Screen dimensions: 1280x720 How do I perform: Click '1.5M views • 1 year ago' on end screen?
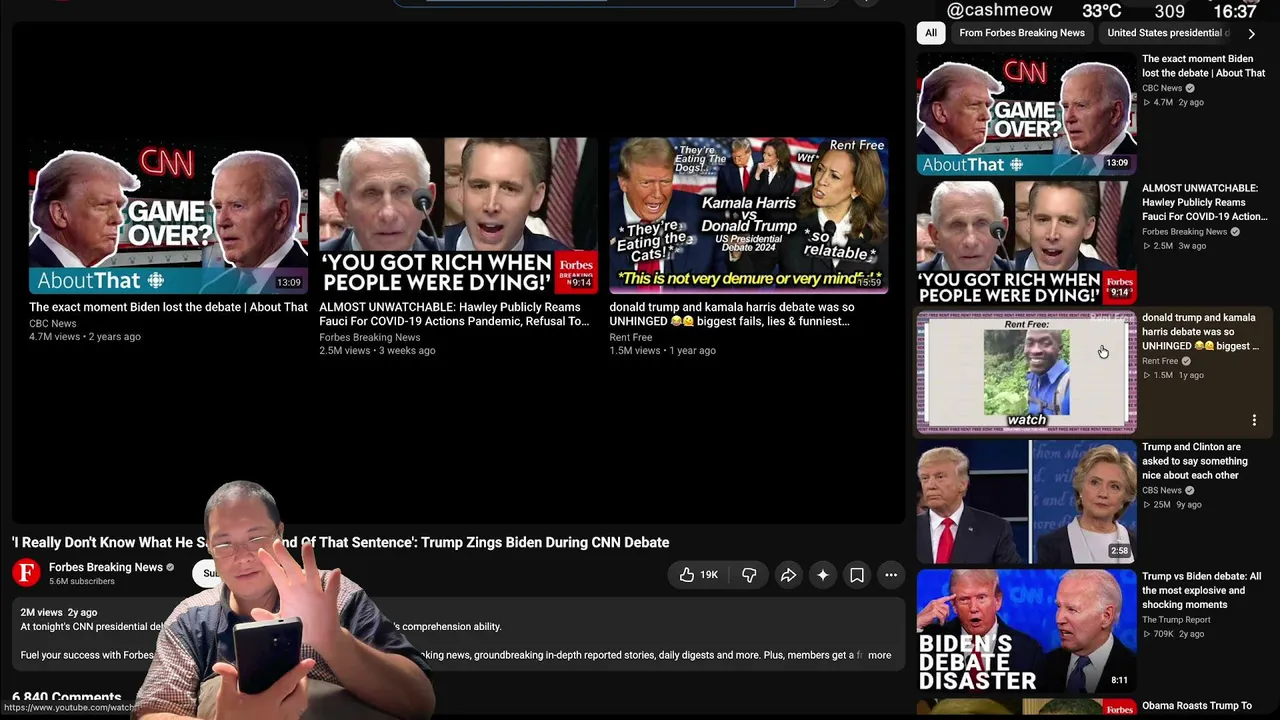tap(663, 351)
